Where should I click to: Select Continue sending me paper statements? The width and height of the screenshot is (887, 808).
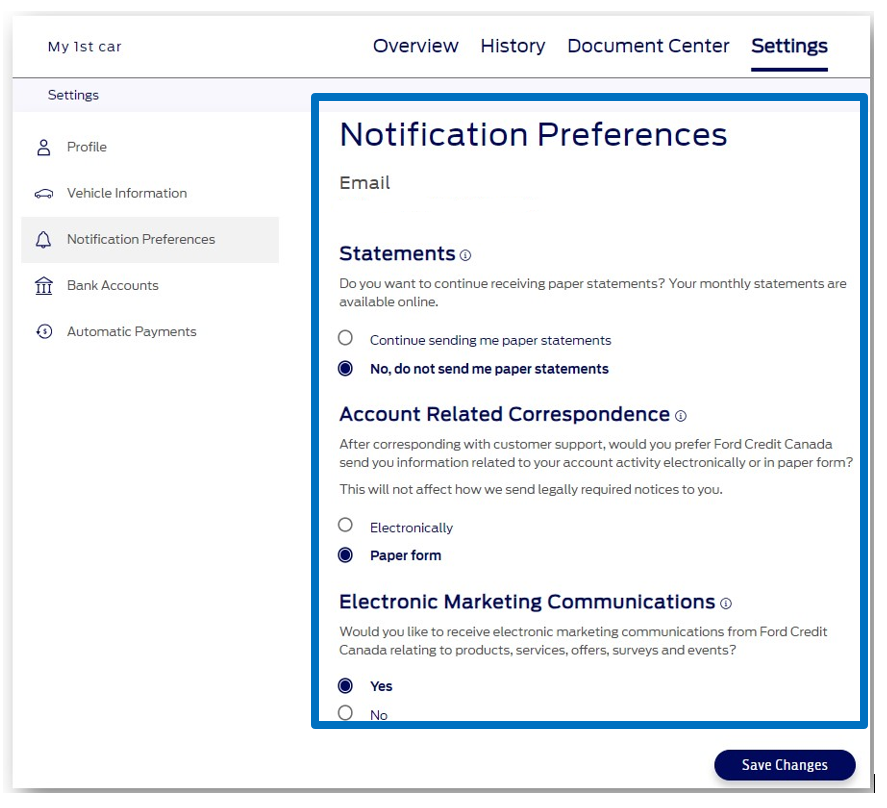click(x=345, y=338)
